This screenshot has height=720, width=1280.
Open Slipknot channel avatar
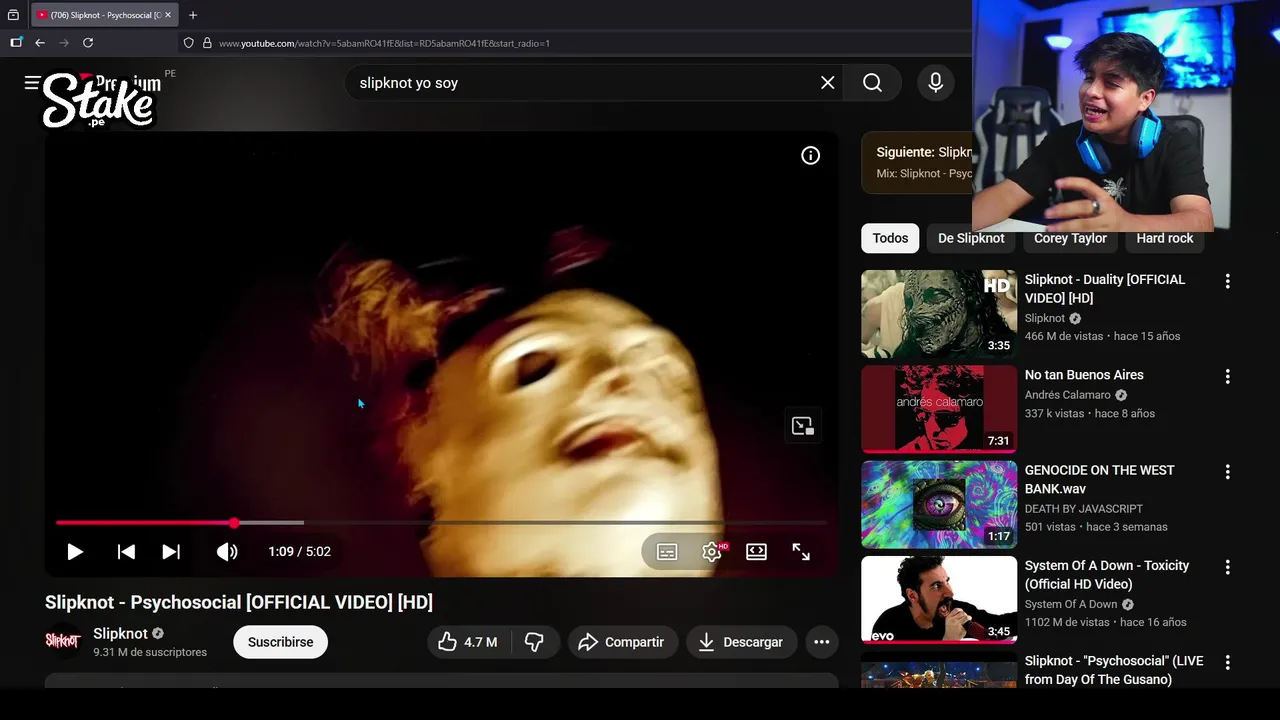[x=63, y=641]
